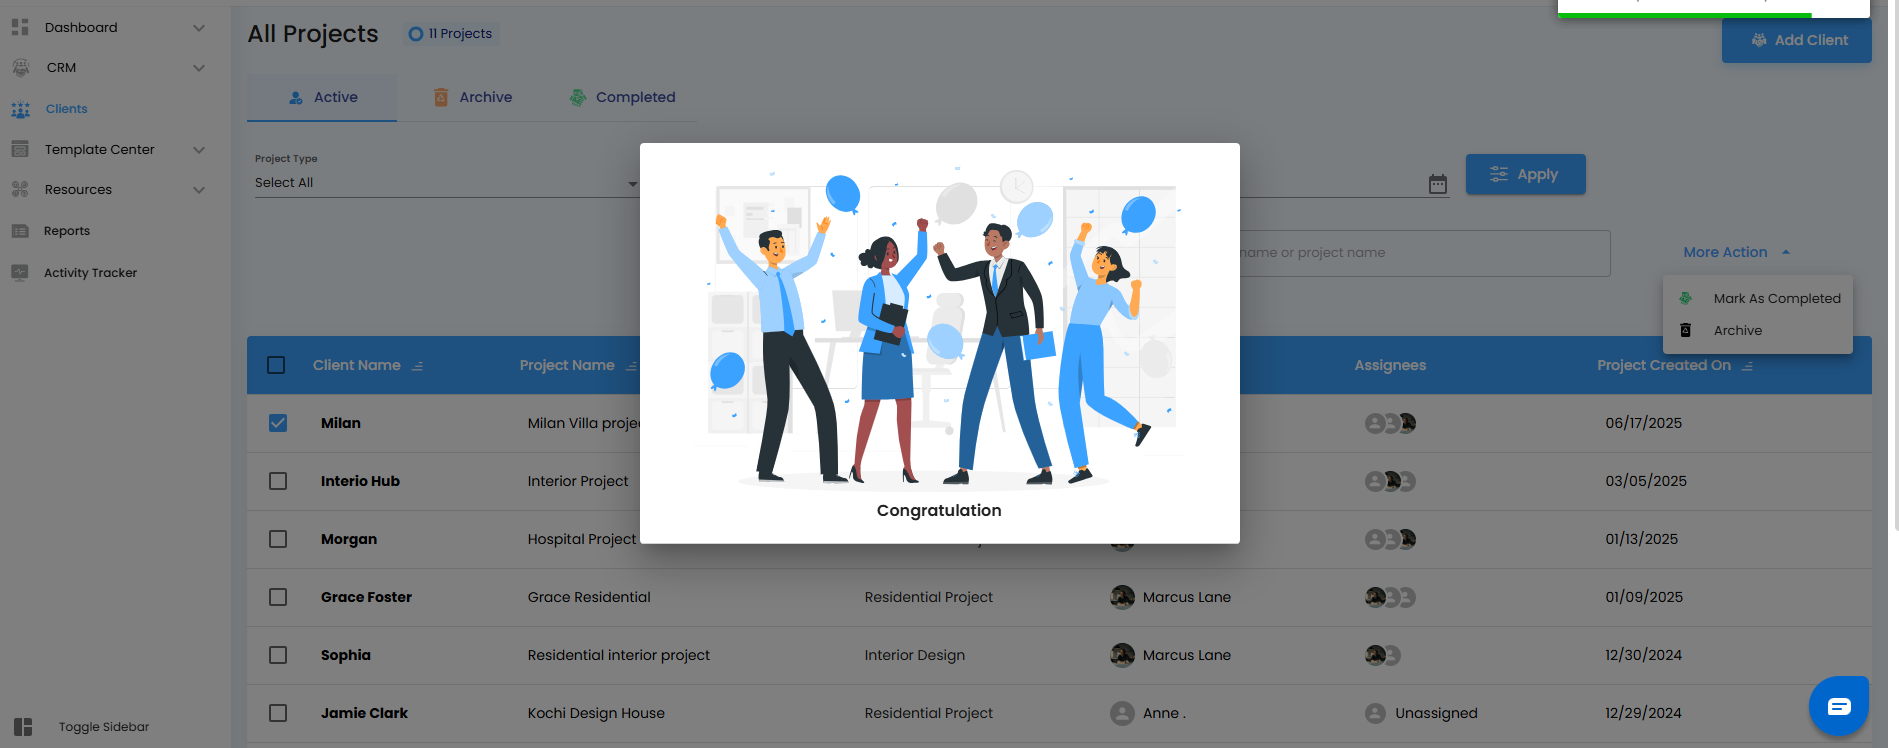
Task: Expand the CRM menu chevron
Action: click(199, 68)
